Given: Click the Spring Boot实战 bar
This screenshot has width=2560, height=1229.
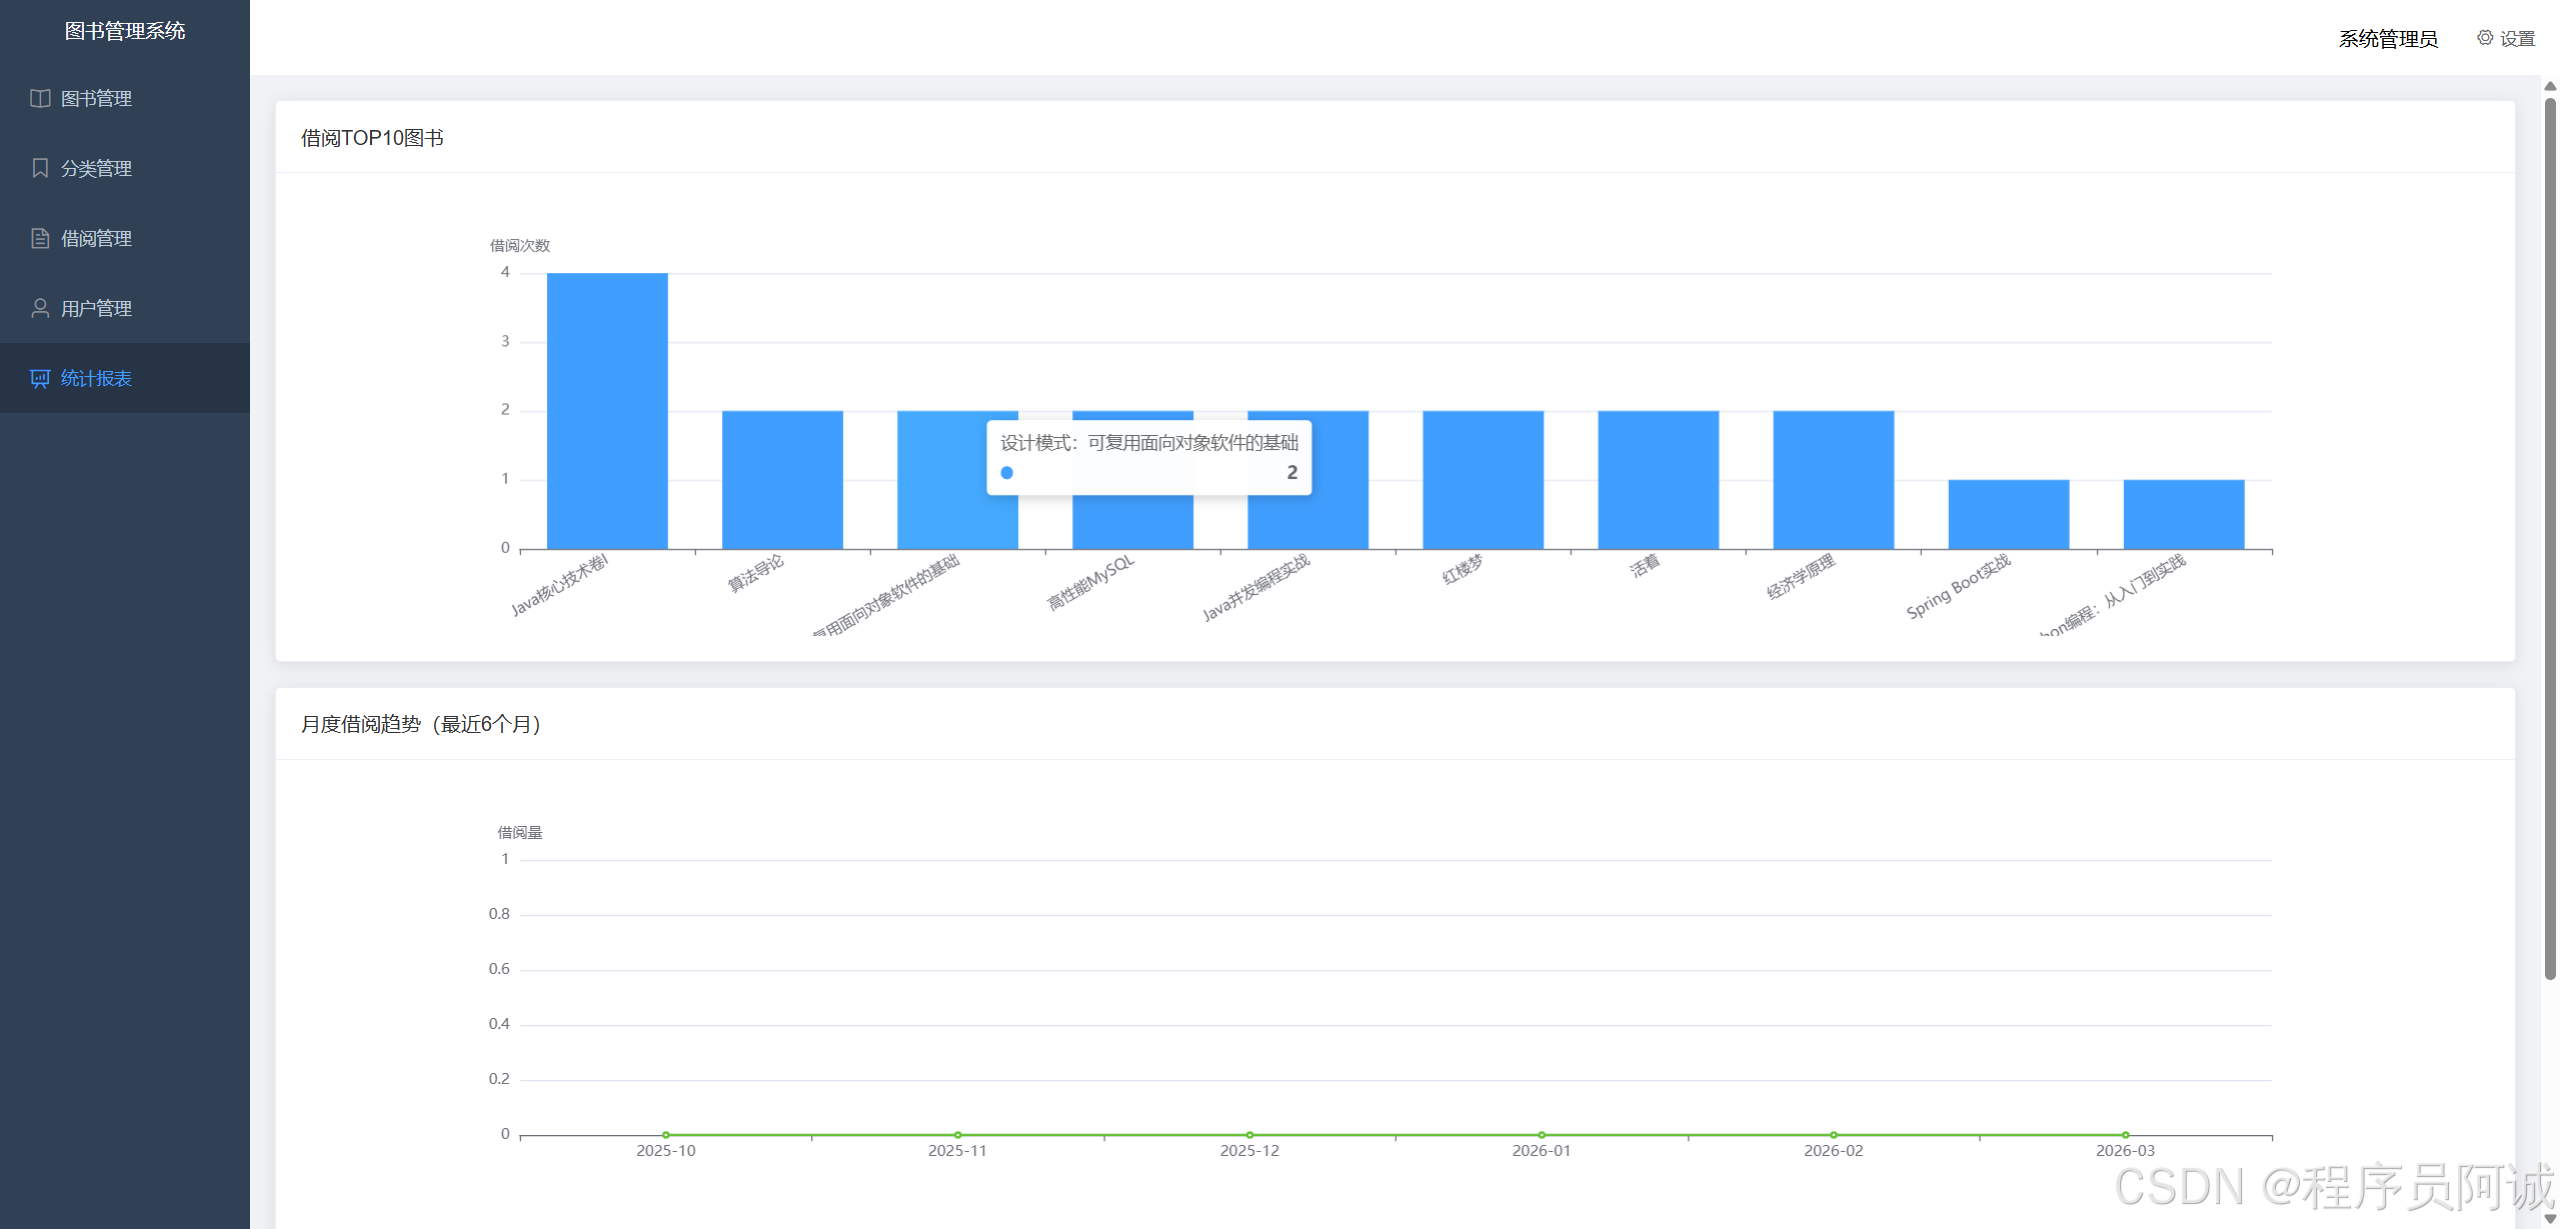Looking at the screenshot, I should (x=2008, y=514).
